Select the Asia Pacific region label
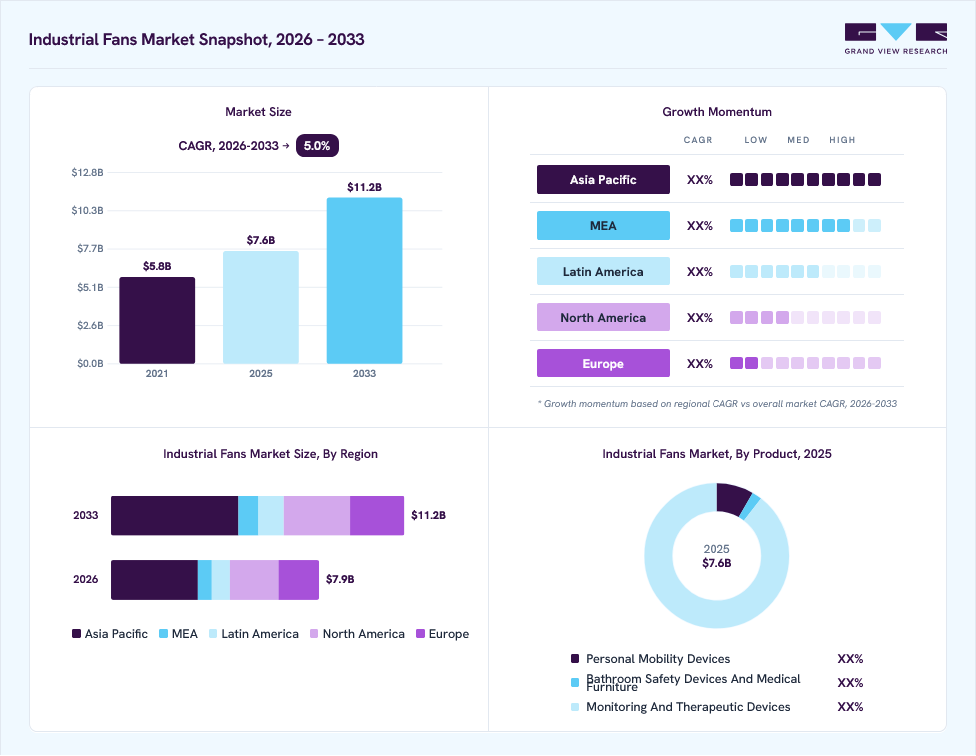 pyautogui.click(x=603, y=180)
